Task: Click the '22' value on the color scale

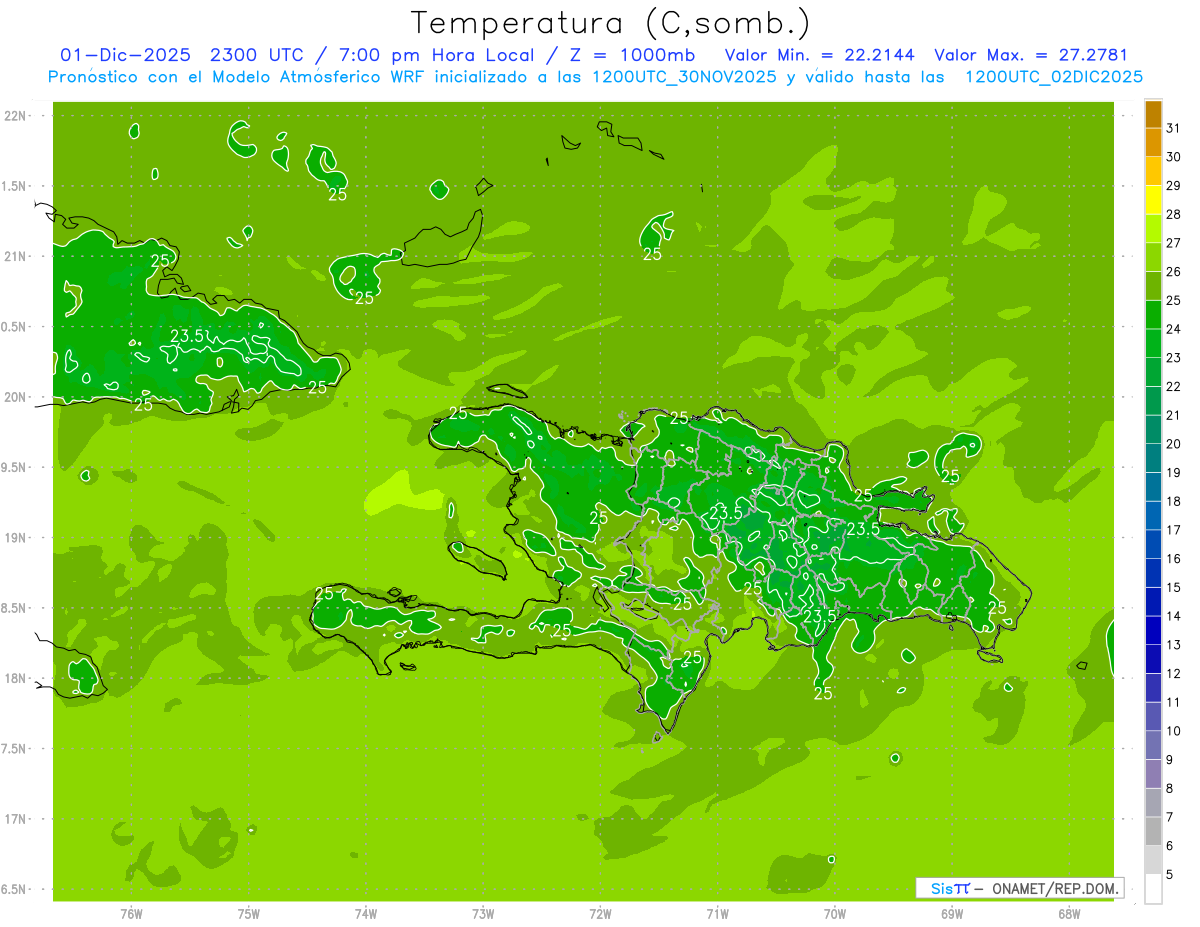Action: [1173, 386]
